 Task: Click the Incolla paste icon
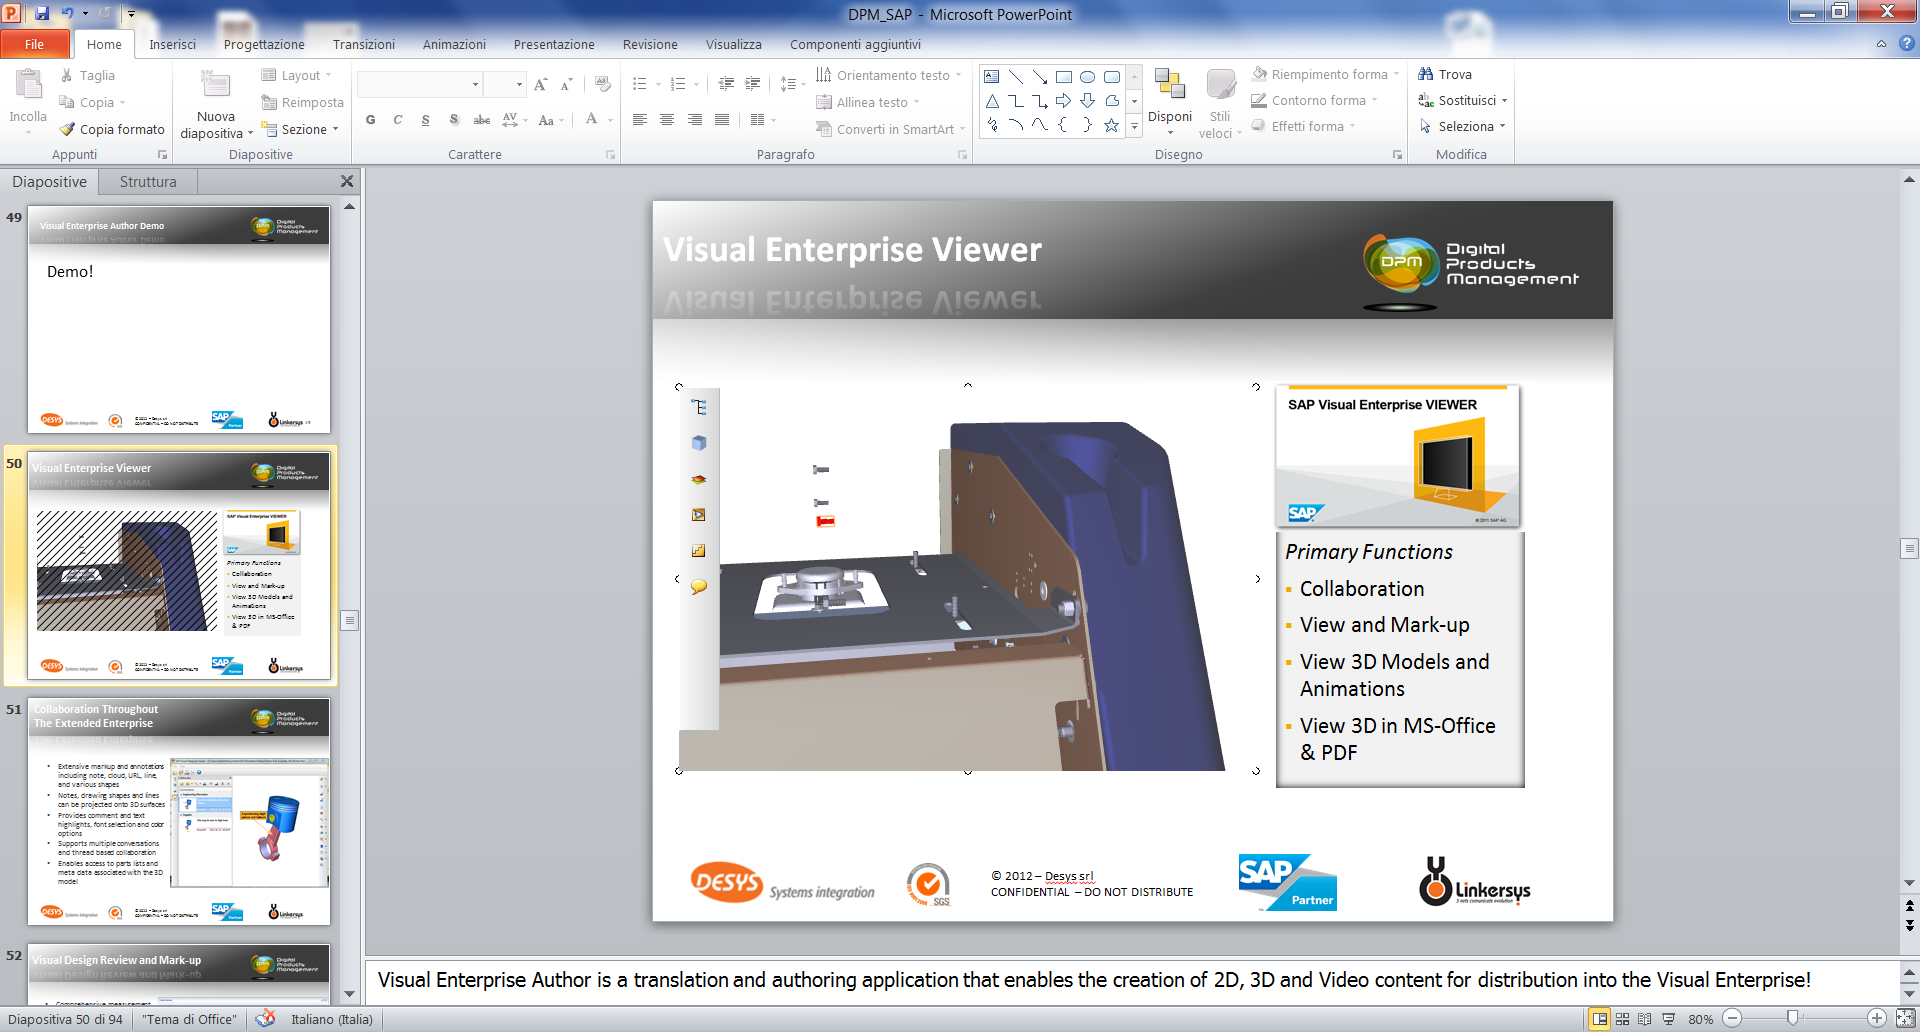pos(28,86)
